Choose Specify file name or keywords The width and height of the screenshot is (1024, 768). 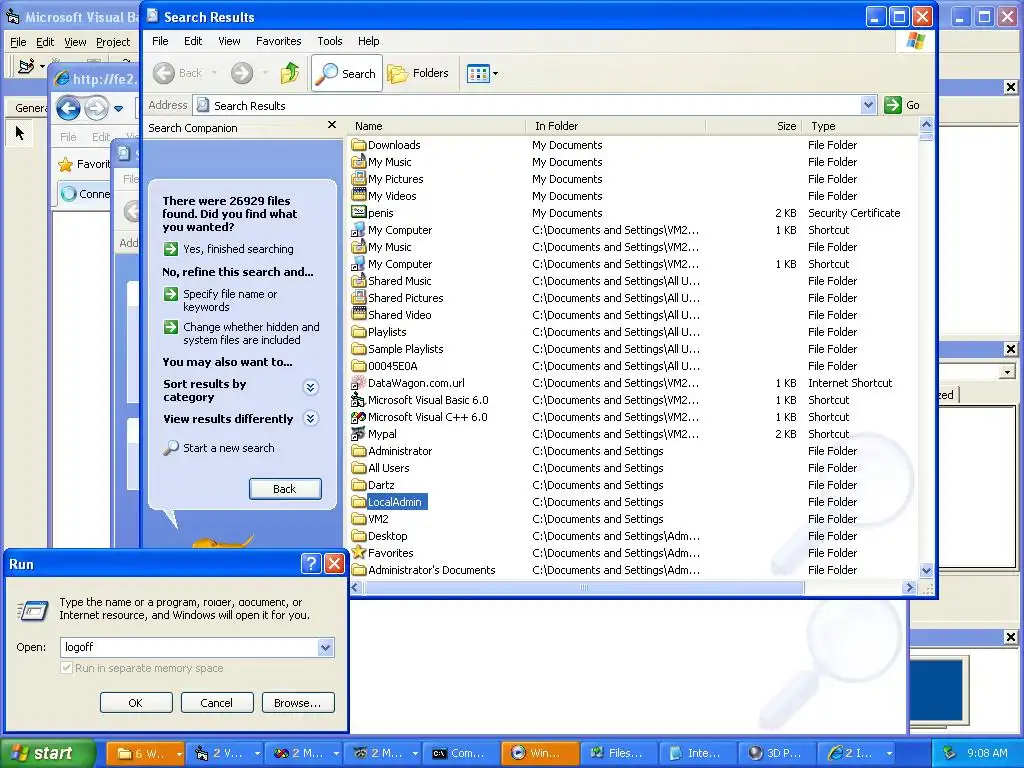(x=230, y=300)
